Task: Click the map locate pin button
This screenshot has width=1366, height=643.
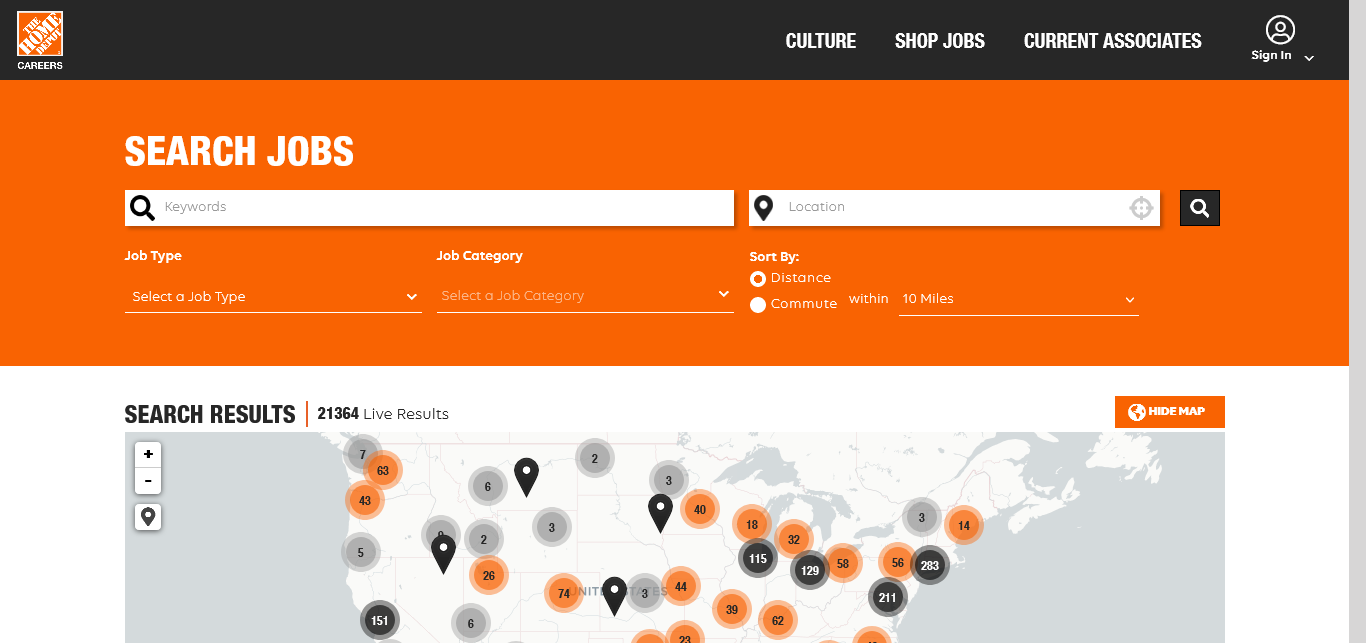Action: point(148,517)
